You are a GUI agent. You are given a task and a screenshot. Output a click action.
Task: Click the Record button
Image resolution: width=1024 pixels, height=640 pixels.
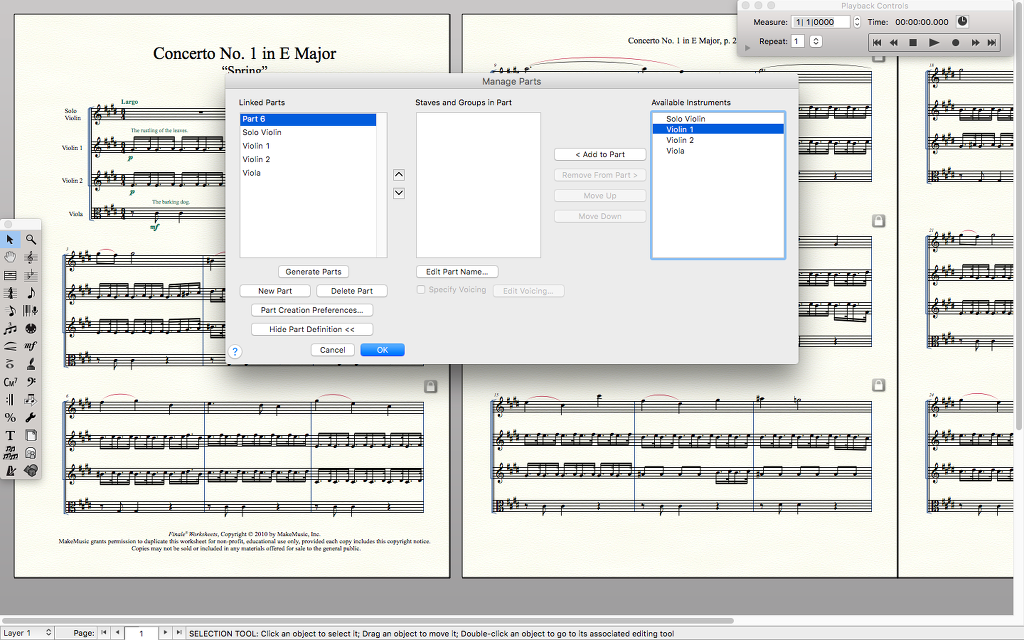pyautogui.click(x=955, y=42)
